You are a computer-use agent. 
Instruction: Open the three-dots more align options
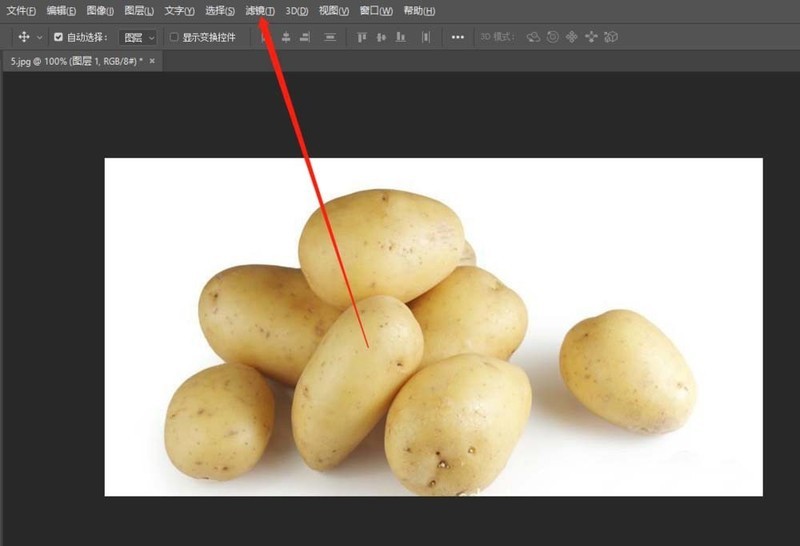[458, 37]
